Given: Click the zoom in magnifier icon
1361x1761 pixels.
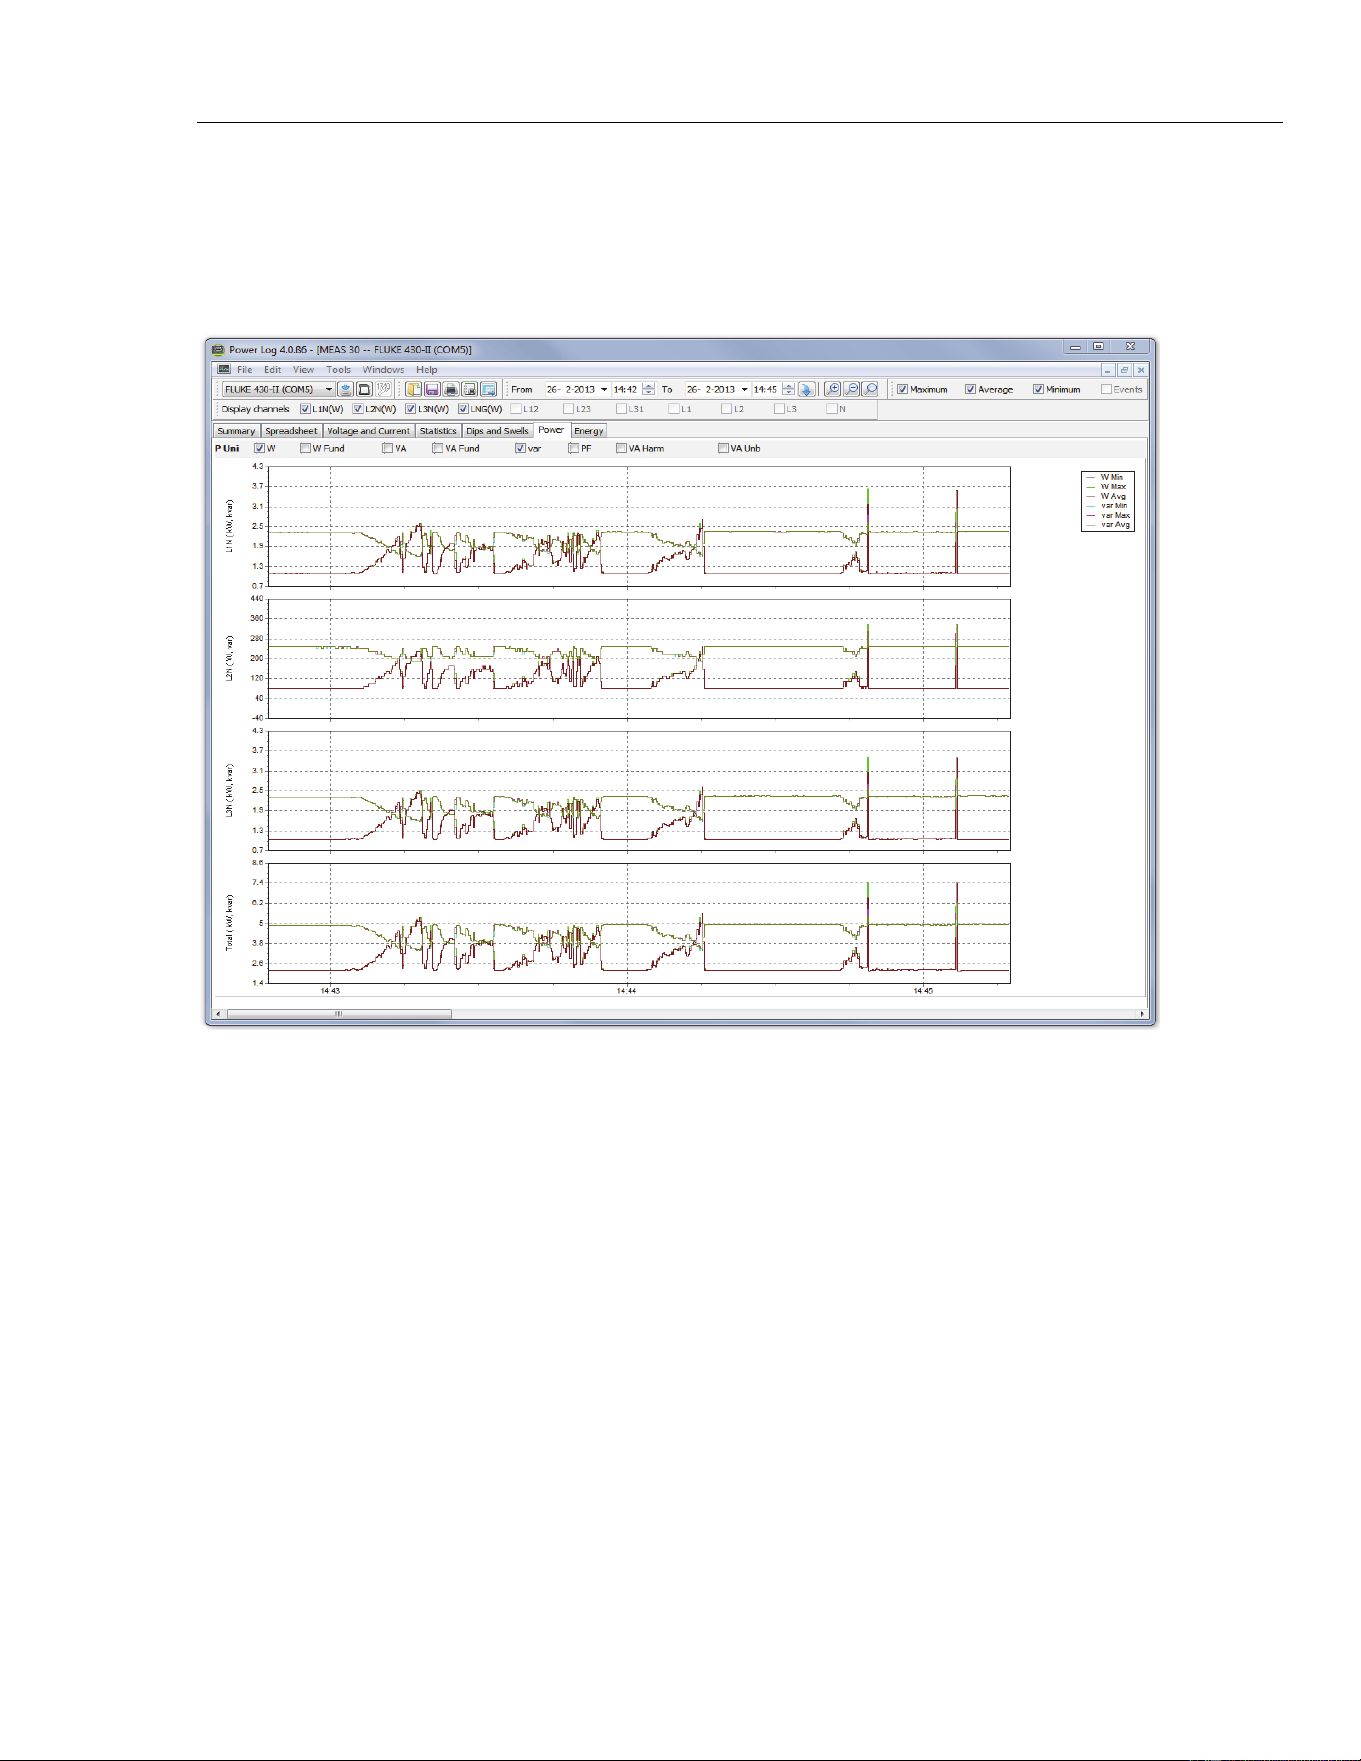Looking at the screenshot, I should (x=832, y=389).
